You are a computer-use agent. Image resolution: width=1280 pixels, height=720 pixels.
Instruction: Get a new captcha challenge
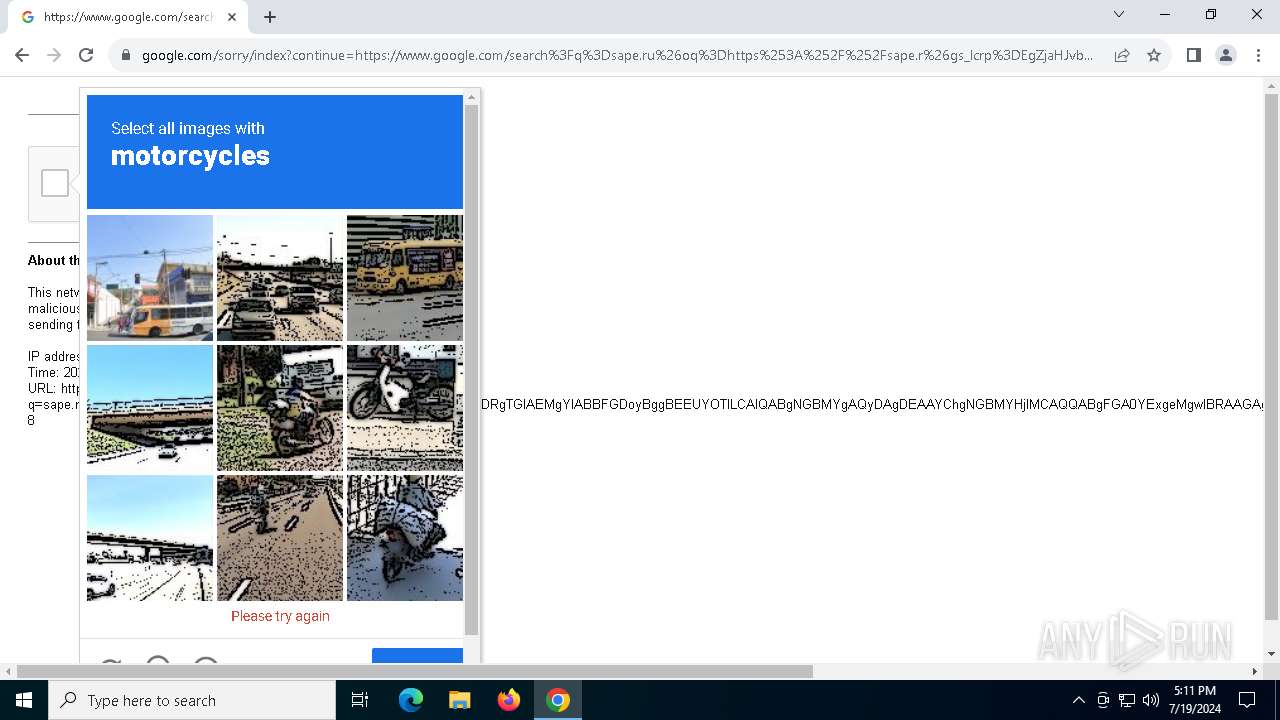coord(110,662)
